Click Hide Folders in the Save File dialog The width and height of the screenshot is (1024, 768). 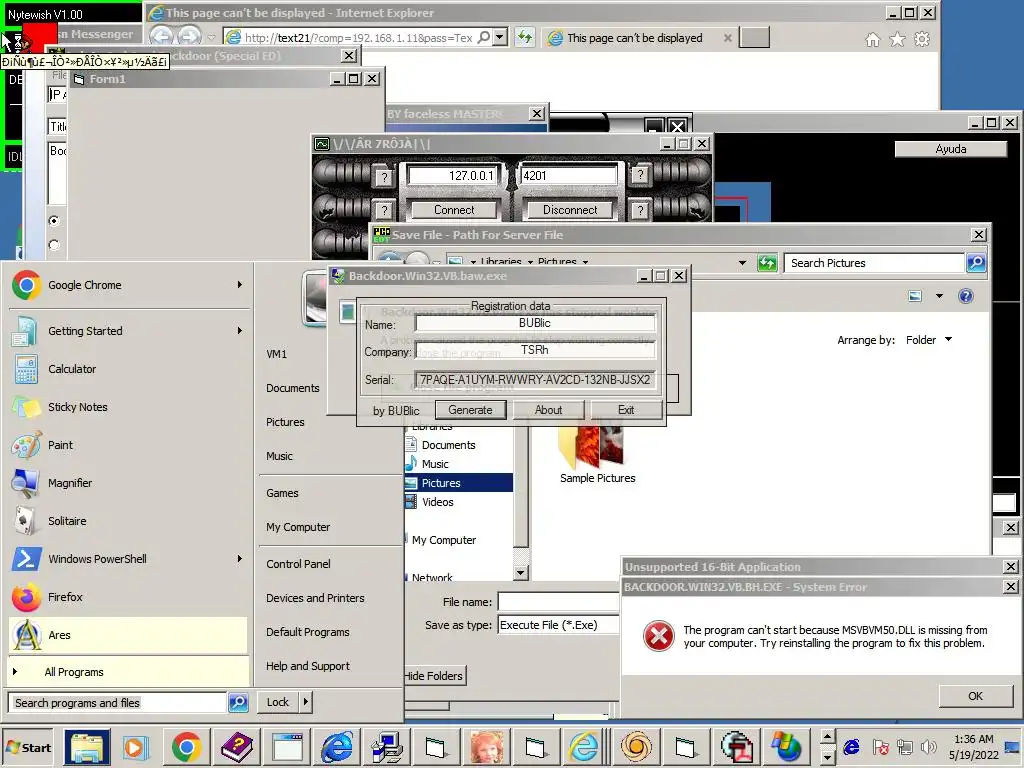pyautogui.click(x=434, y=676)
